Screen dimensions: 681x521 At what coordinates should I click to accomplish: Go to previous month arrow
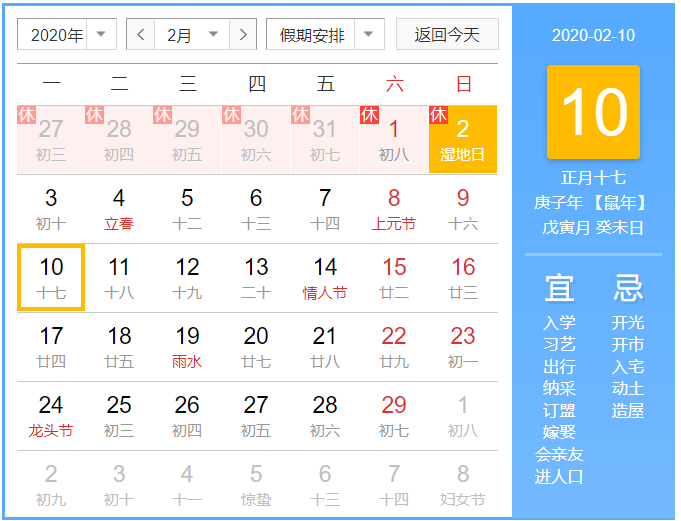coord(140,35)
